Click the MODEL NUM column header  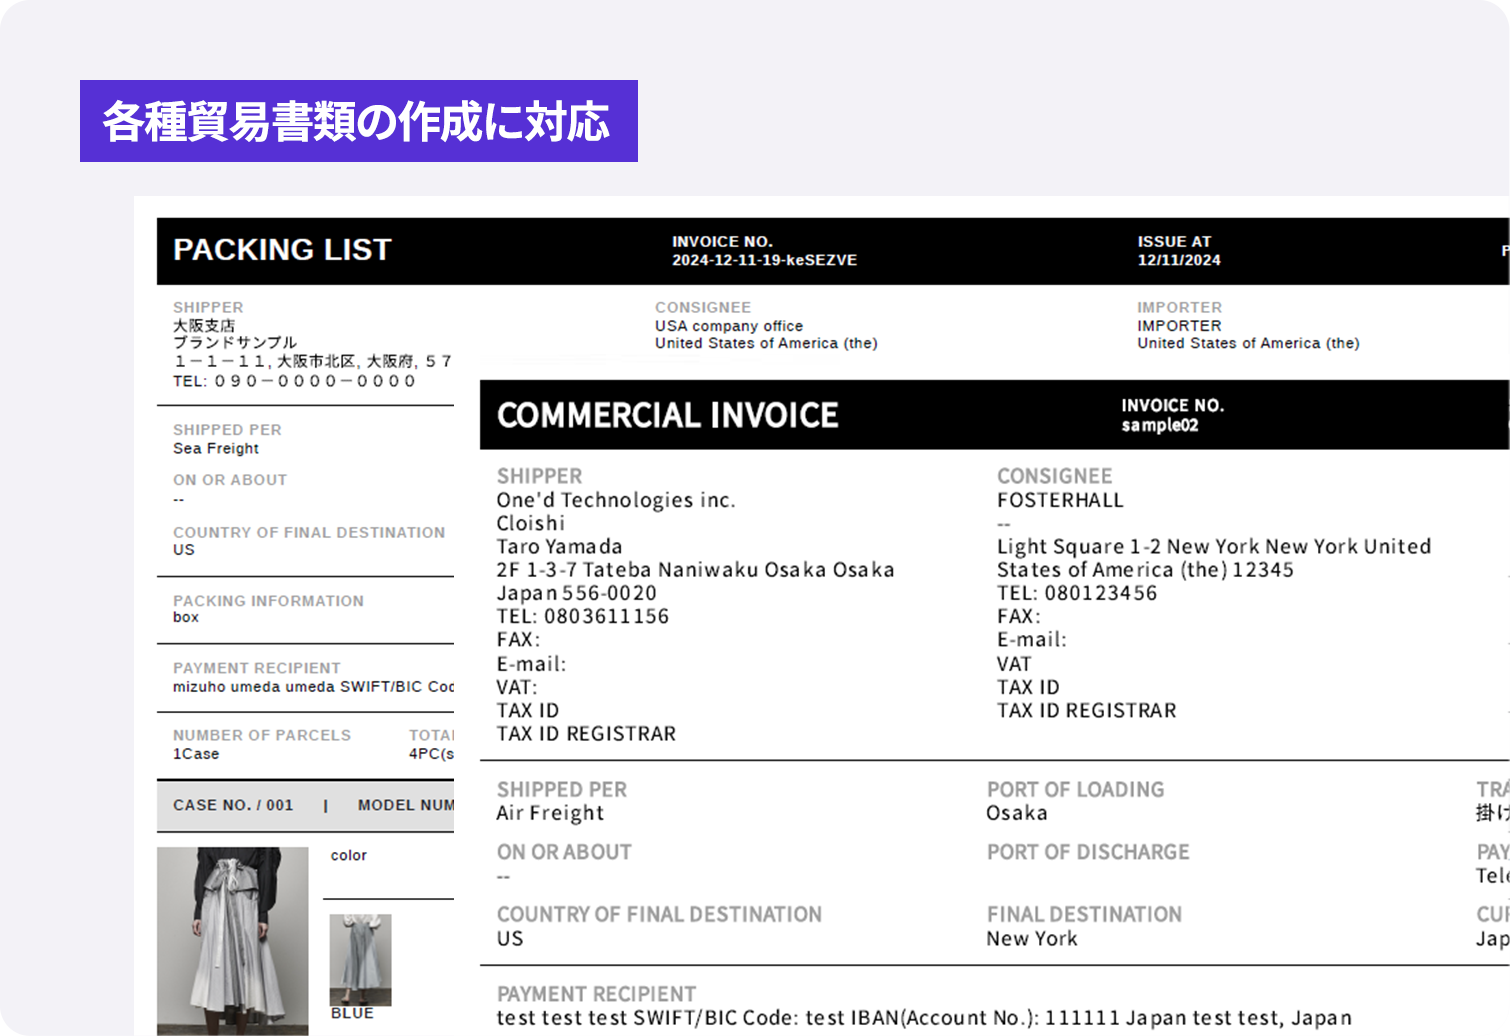coord(406,805)
